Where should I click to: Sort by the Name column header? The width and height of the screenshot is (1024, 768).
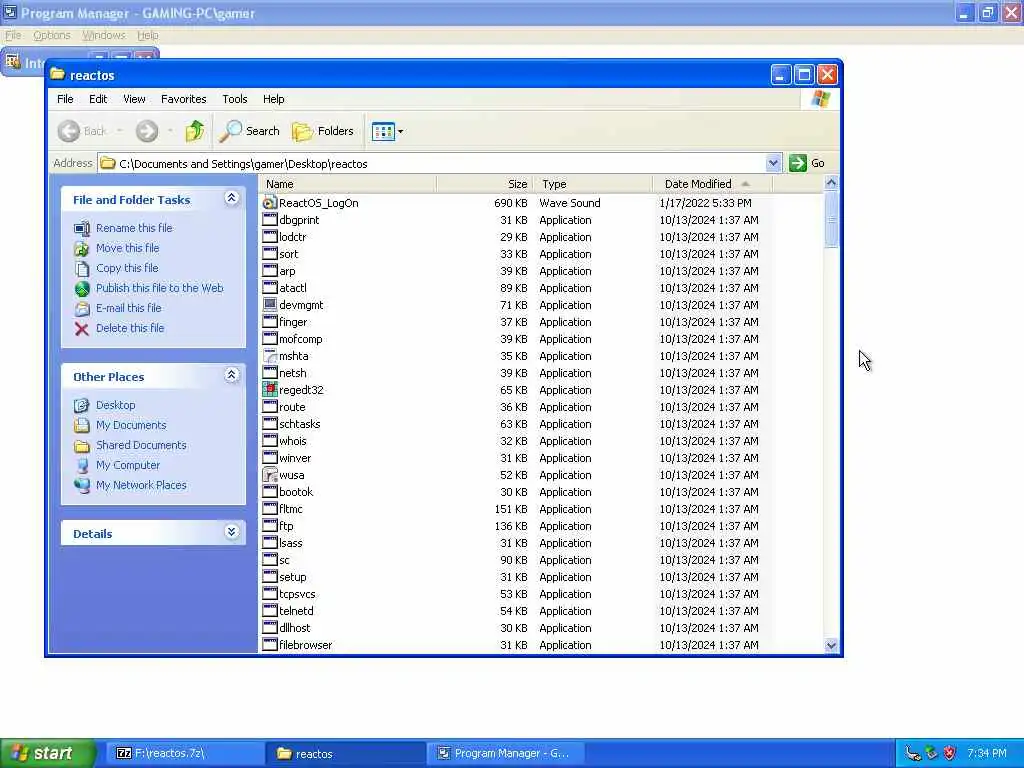[347, 184]
